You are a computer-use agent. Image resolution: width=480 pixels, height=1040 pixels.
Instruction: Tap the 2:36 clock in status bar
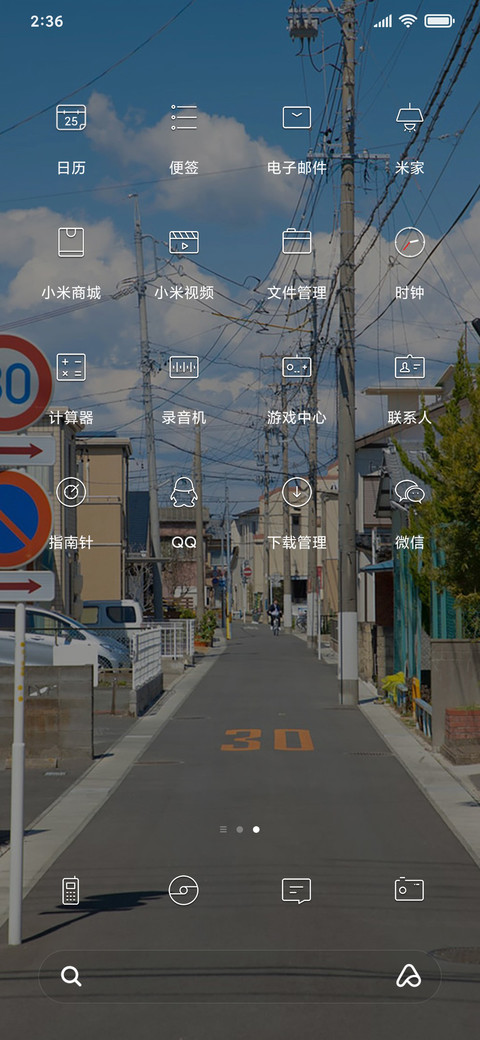pos(47,21)
